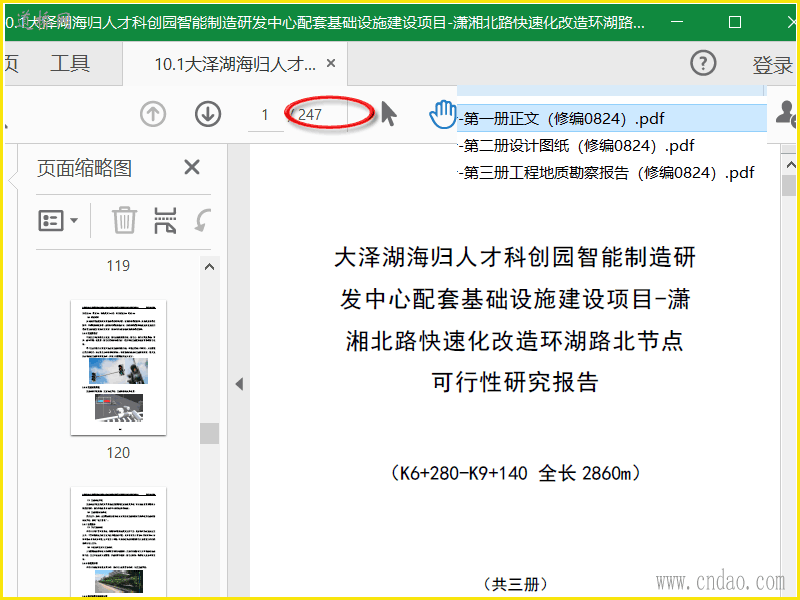
Task: Select the arrow selection tool
Action: click(x=388, y=113)
